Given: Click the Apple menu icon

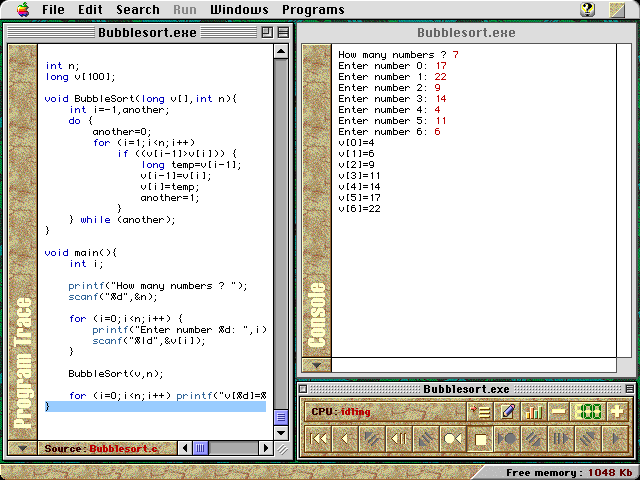Looking at the screenshot, I should [x=22, y=10].
